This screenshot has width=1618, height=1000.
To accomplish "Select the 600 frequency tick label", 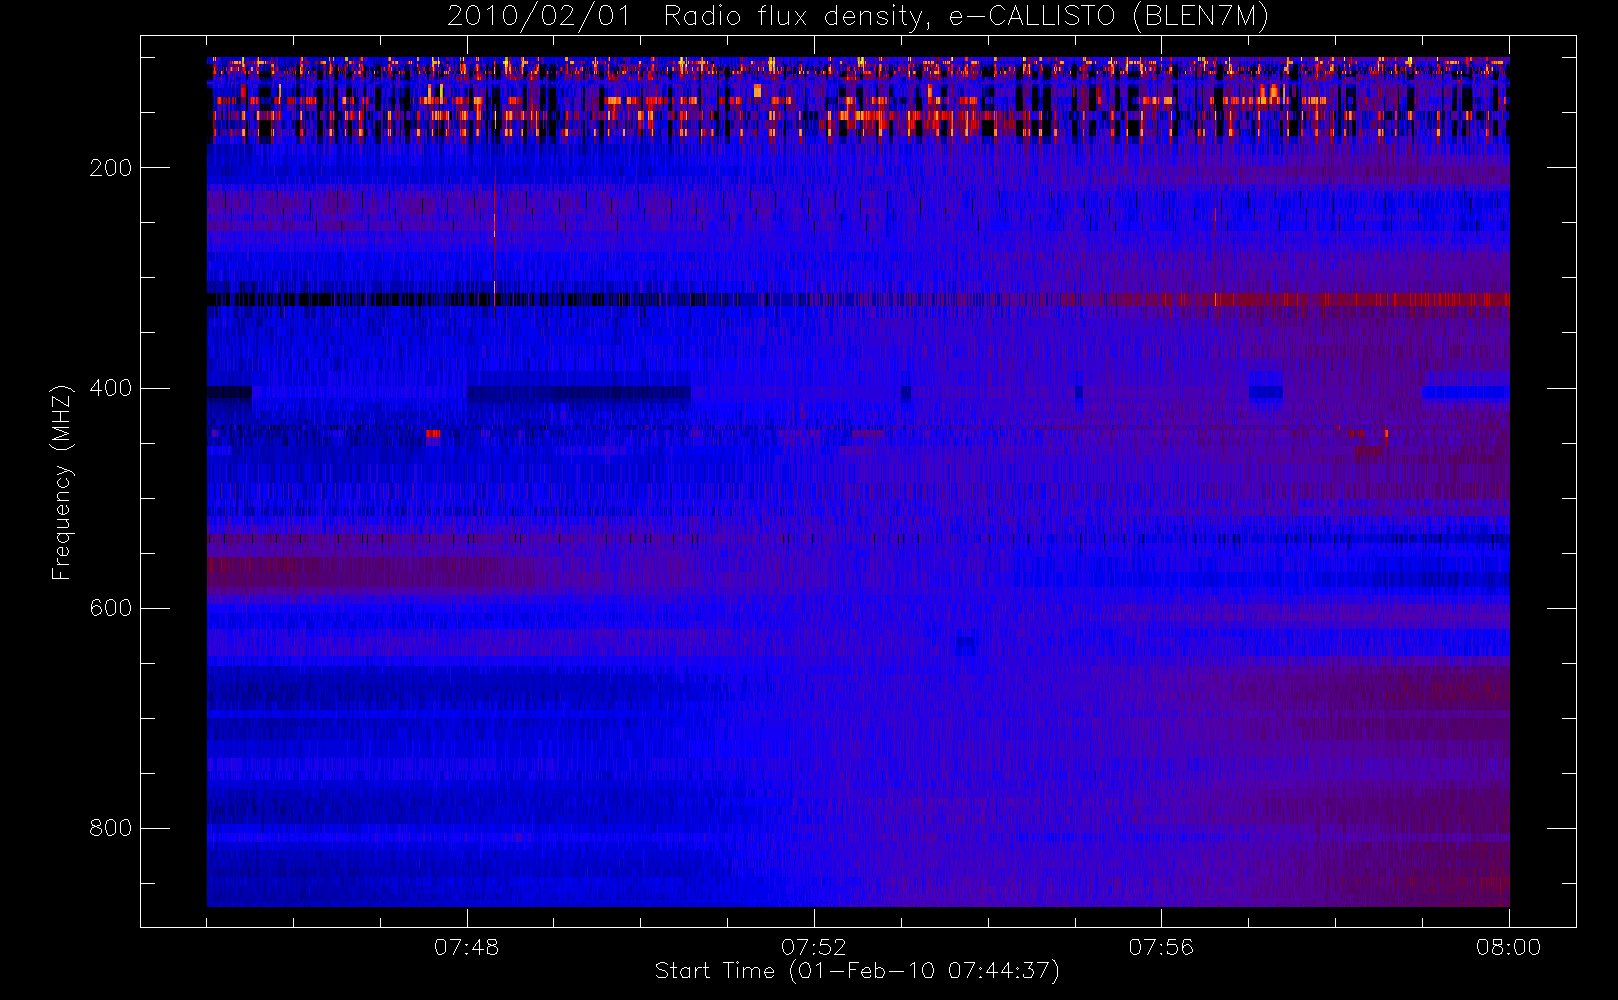I will tap(111, 608).
